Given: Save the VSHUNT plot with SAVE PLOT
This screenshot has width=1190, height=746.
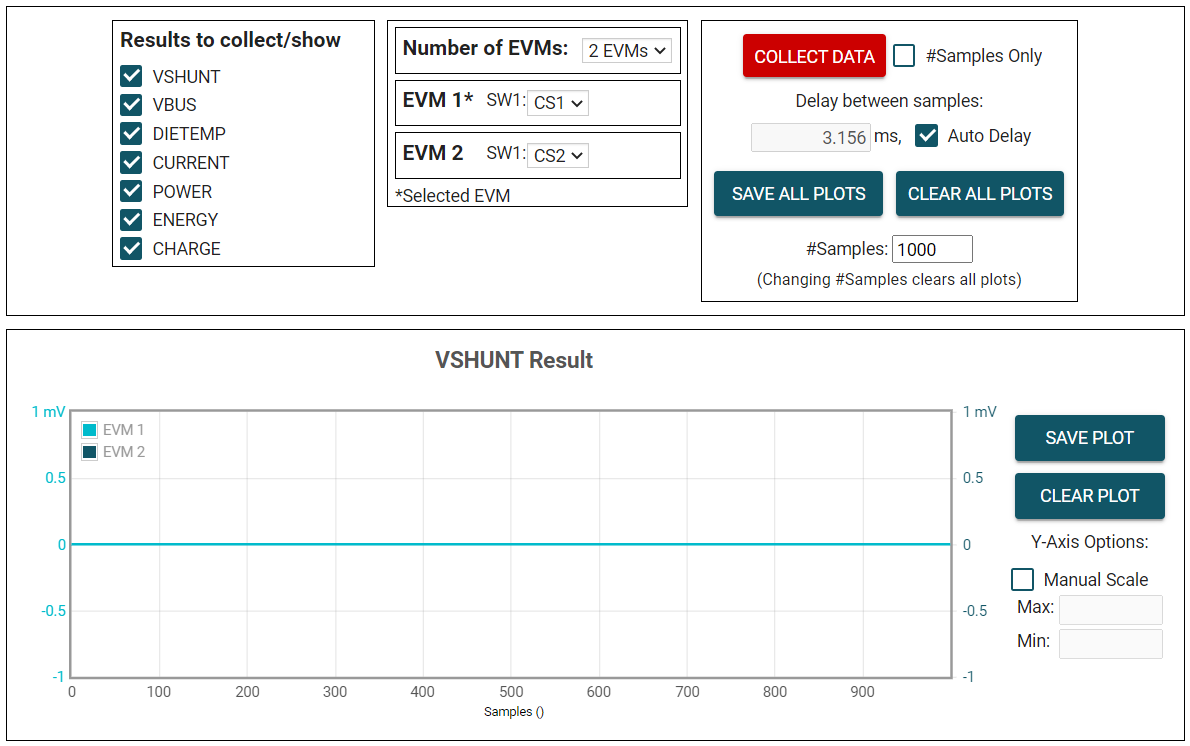Looking at the screenshot, I should 1089,438.
